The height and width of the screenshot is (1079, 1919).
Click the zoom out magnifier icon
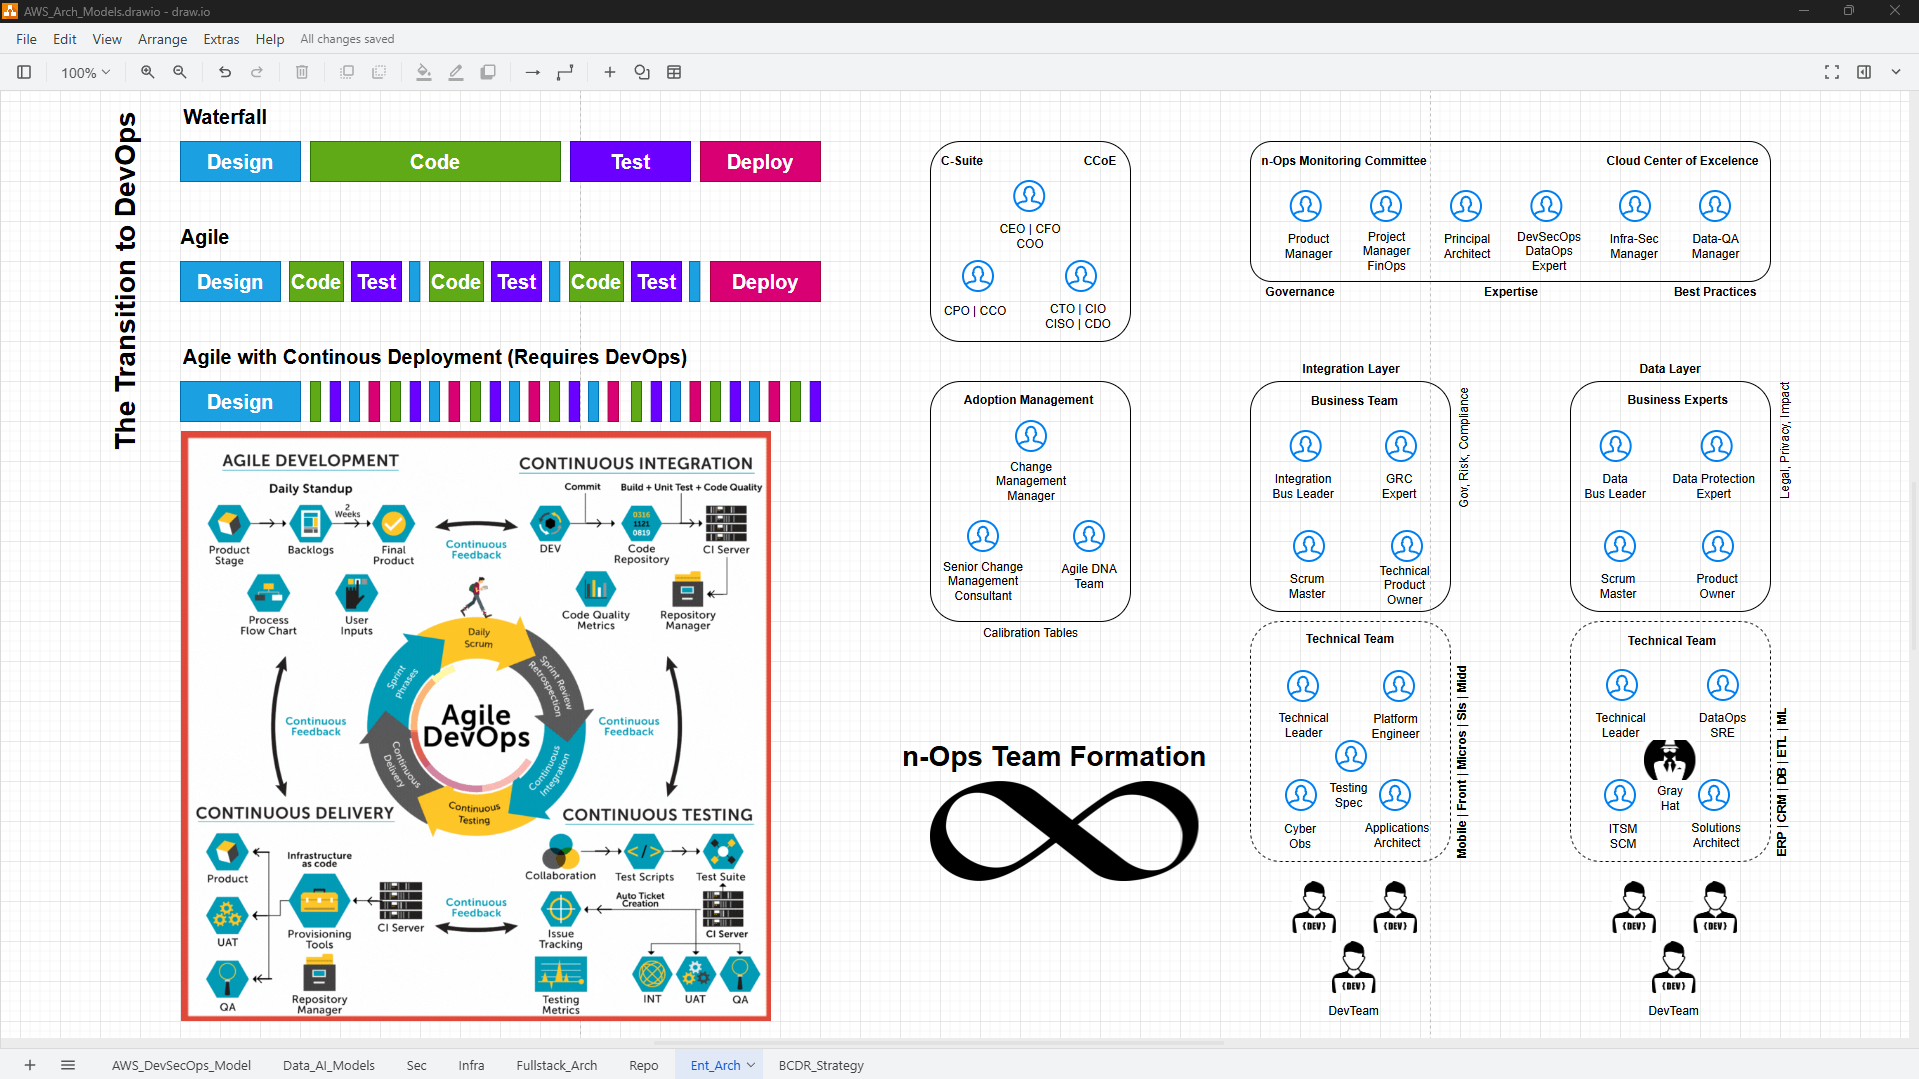click(180, 72)
